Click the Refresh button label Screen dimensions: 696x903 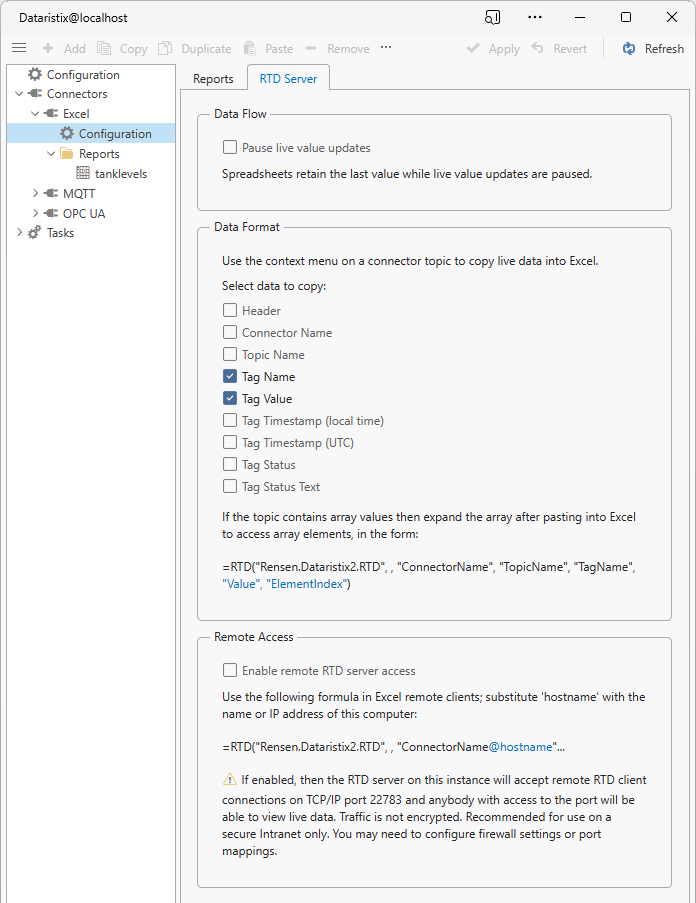point(664,48)
